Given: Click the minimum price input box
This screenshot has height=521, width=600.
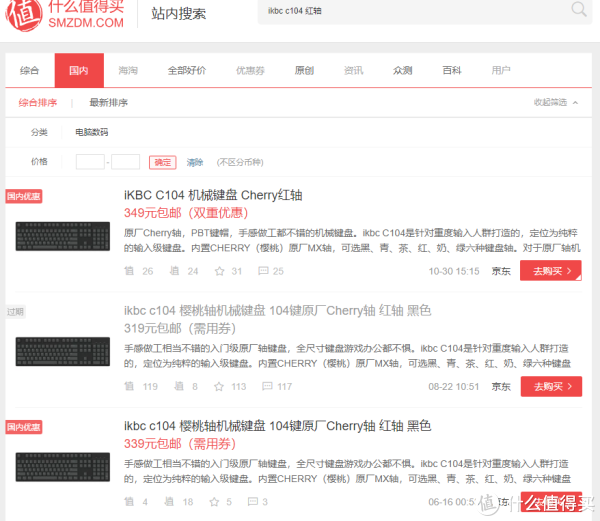Looking at the screenshot, I should [x=90, y=162].
